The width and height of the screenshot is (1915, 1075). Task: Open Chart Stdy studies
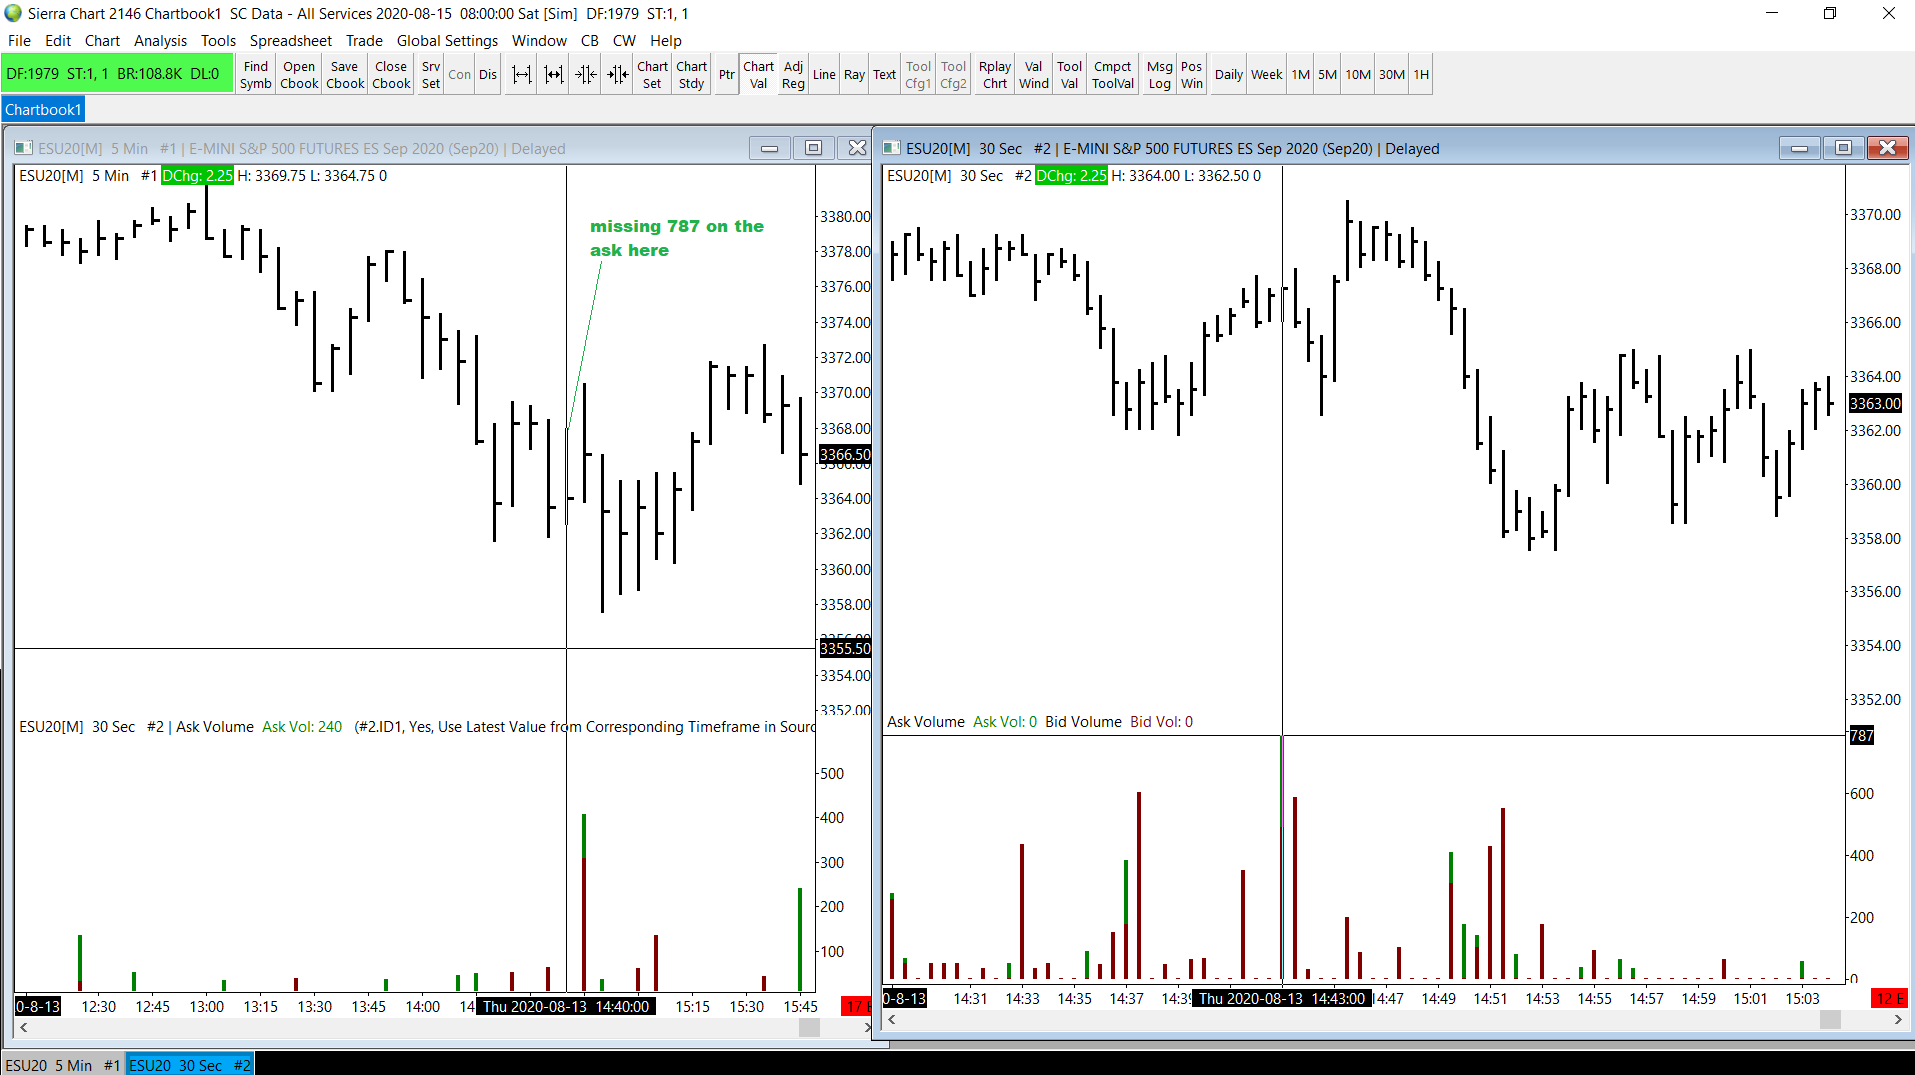692,75
